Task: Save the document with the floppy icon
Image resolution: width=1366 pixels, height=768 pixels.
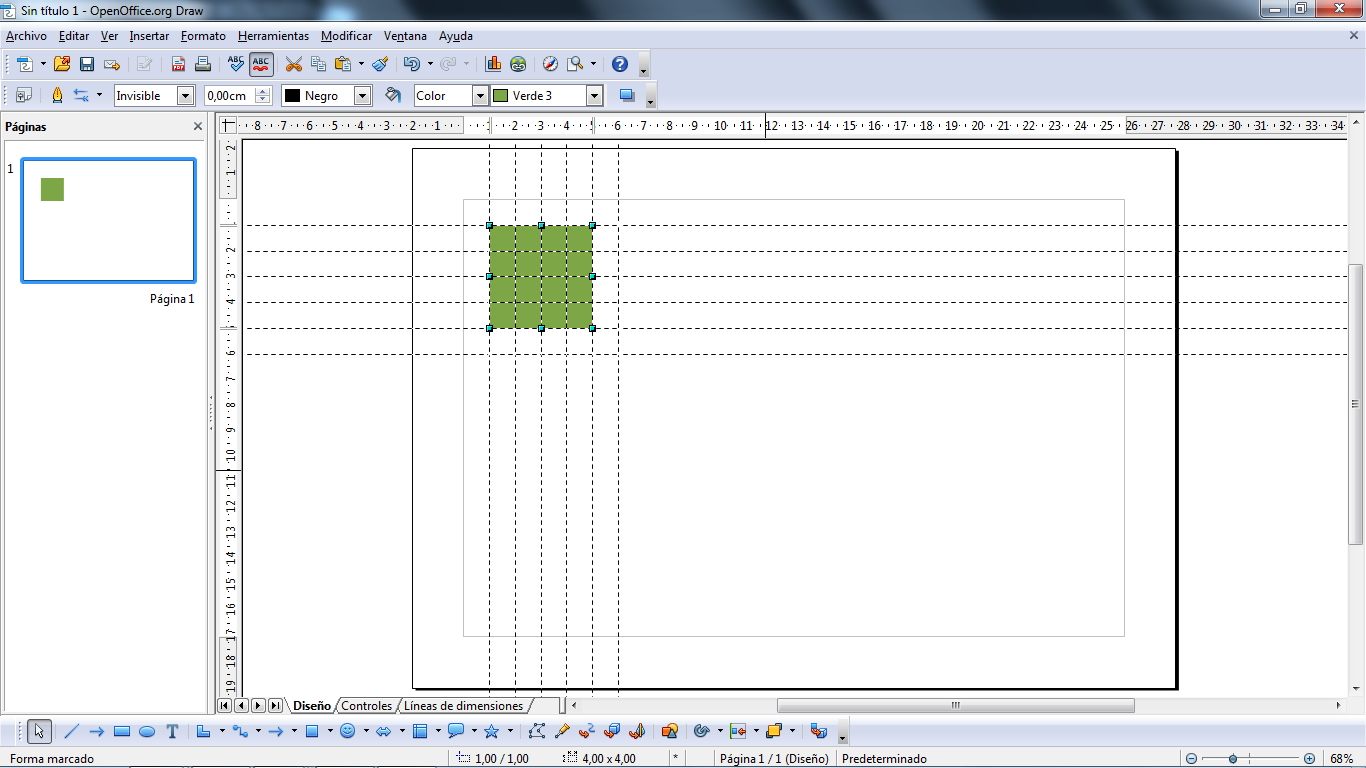Action: coord(87,64)
